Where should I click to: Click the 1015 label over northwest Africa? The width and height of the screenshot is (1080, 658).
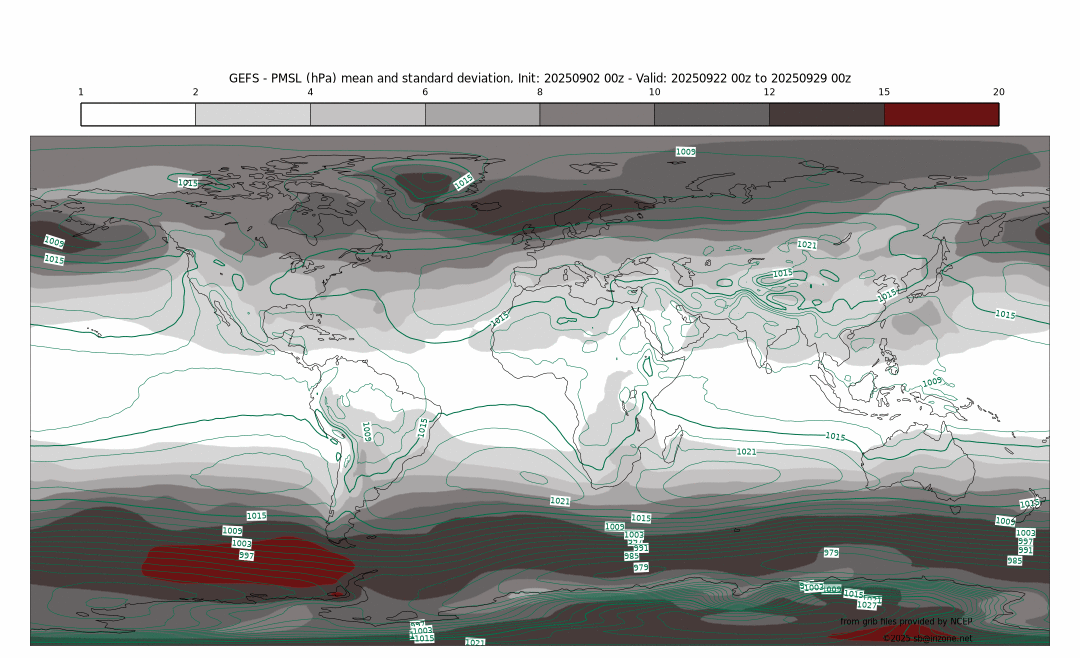[499, 318]
